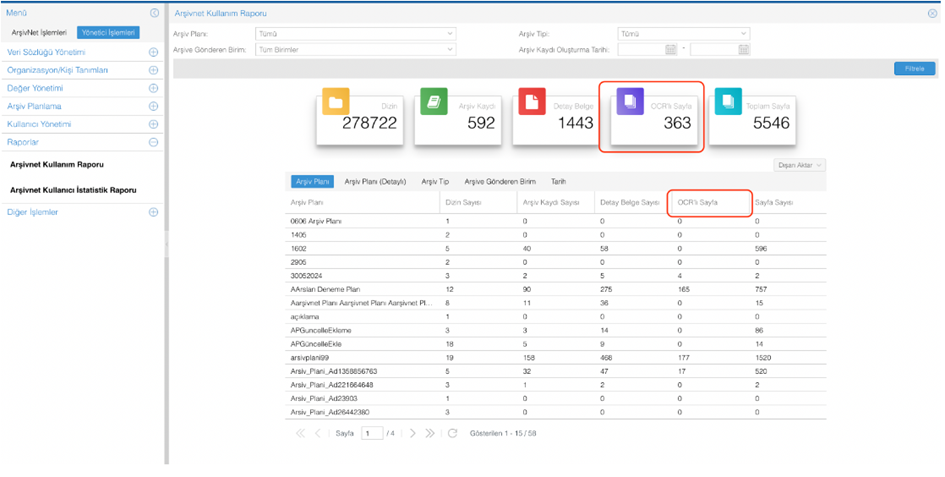The width and height of the screenshot is (945, 477).
Task: Open the start date calendar picker
Action: coord(671,49)
